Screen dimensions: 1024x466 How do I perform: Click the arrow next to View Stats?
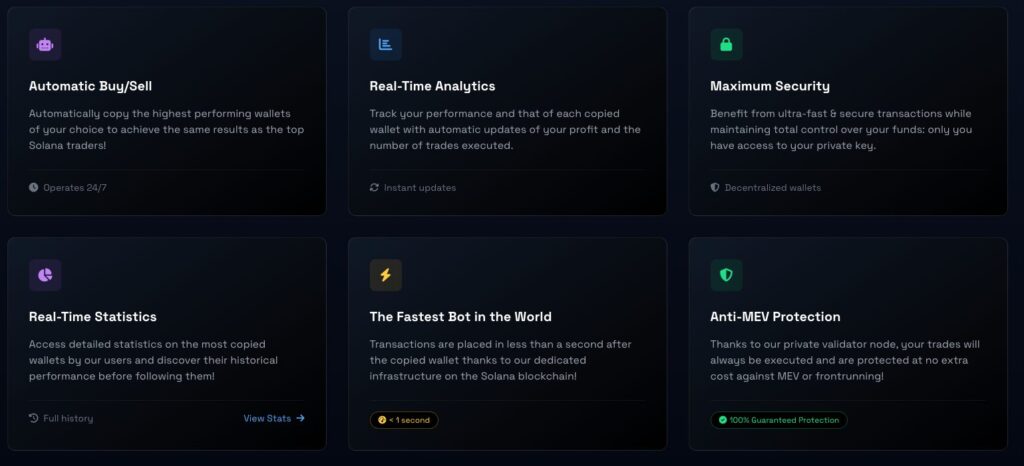pos(300,418)
